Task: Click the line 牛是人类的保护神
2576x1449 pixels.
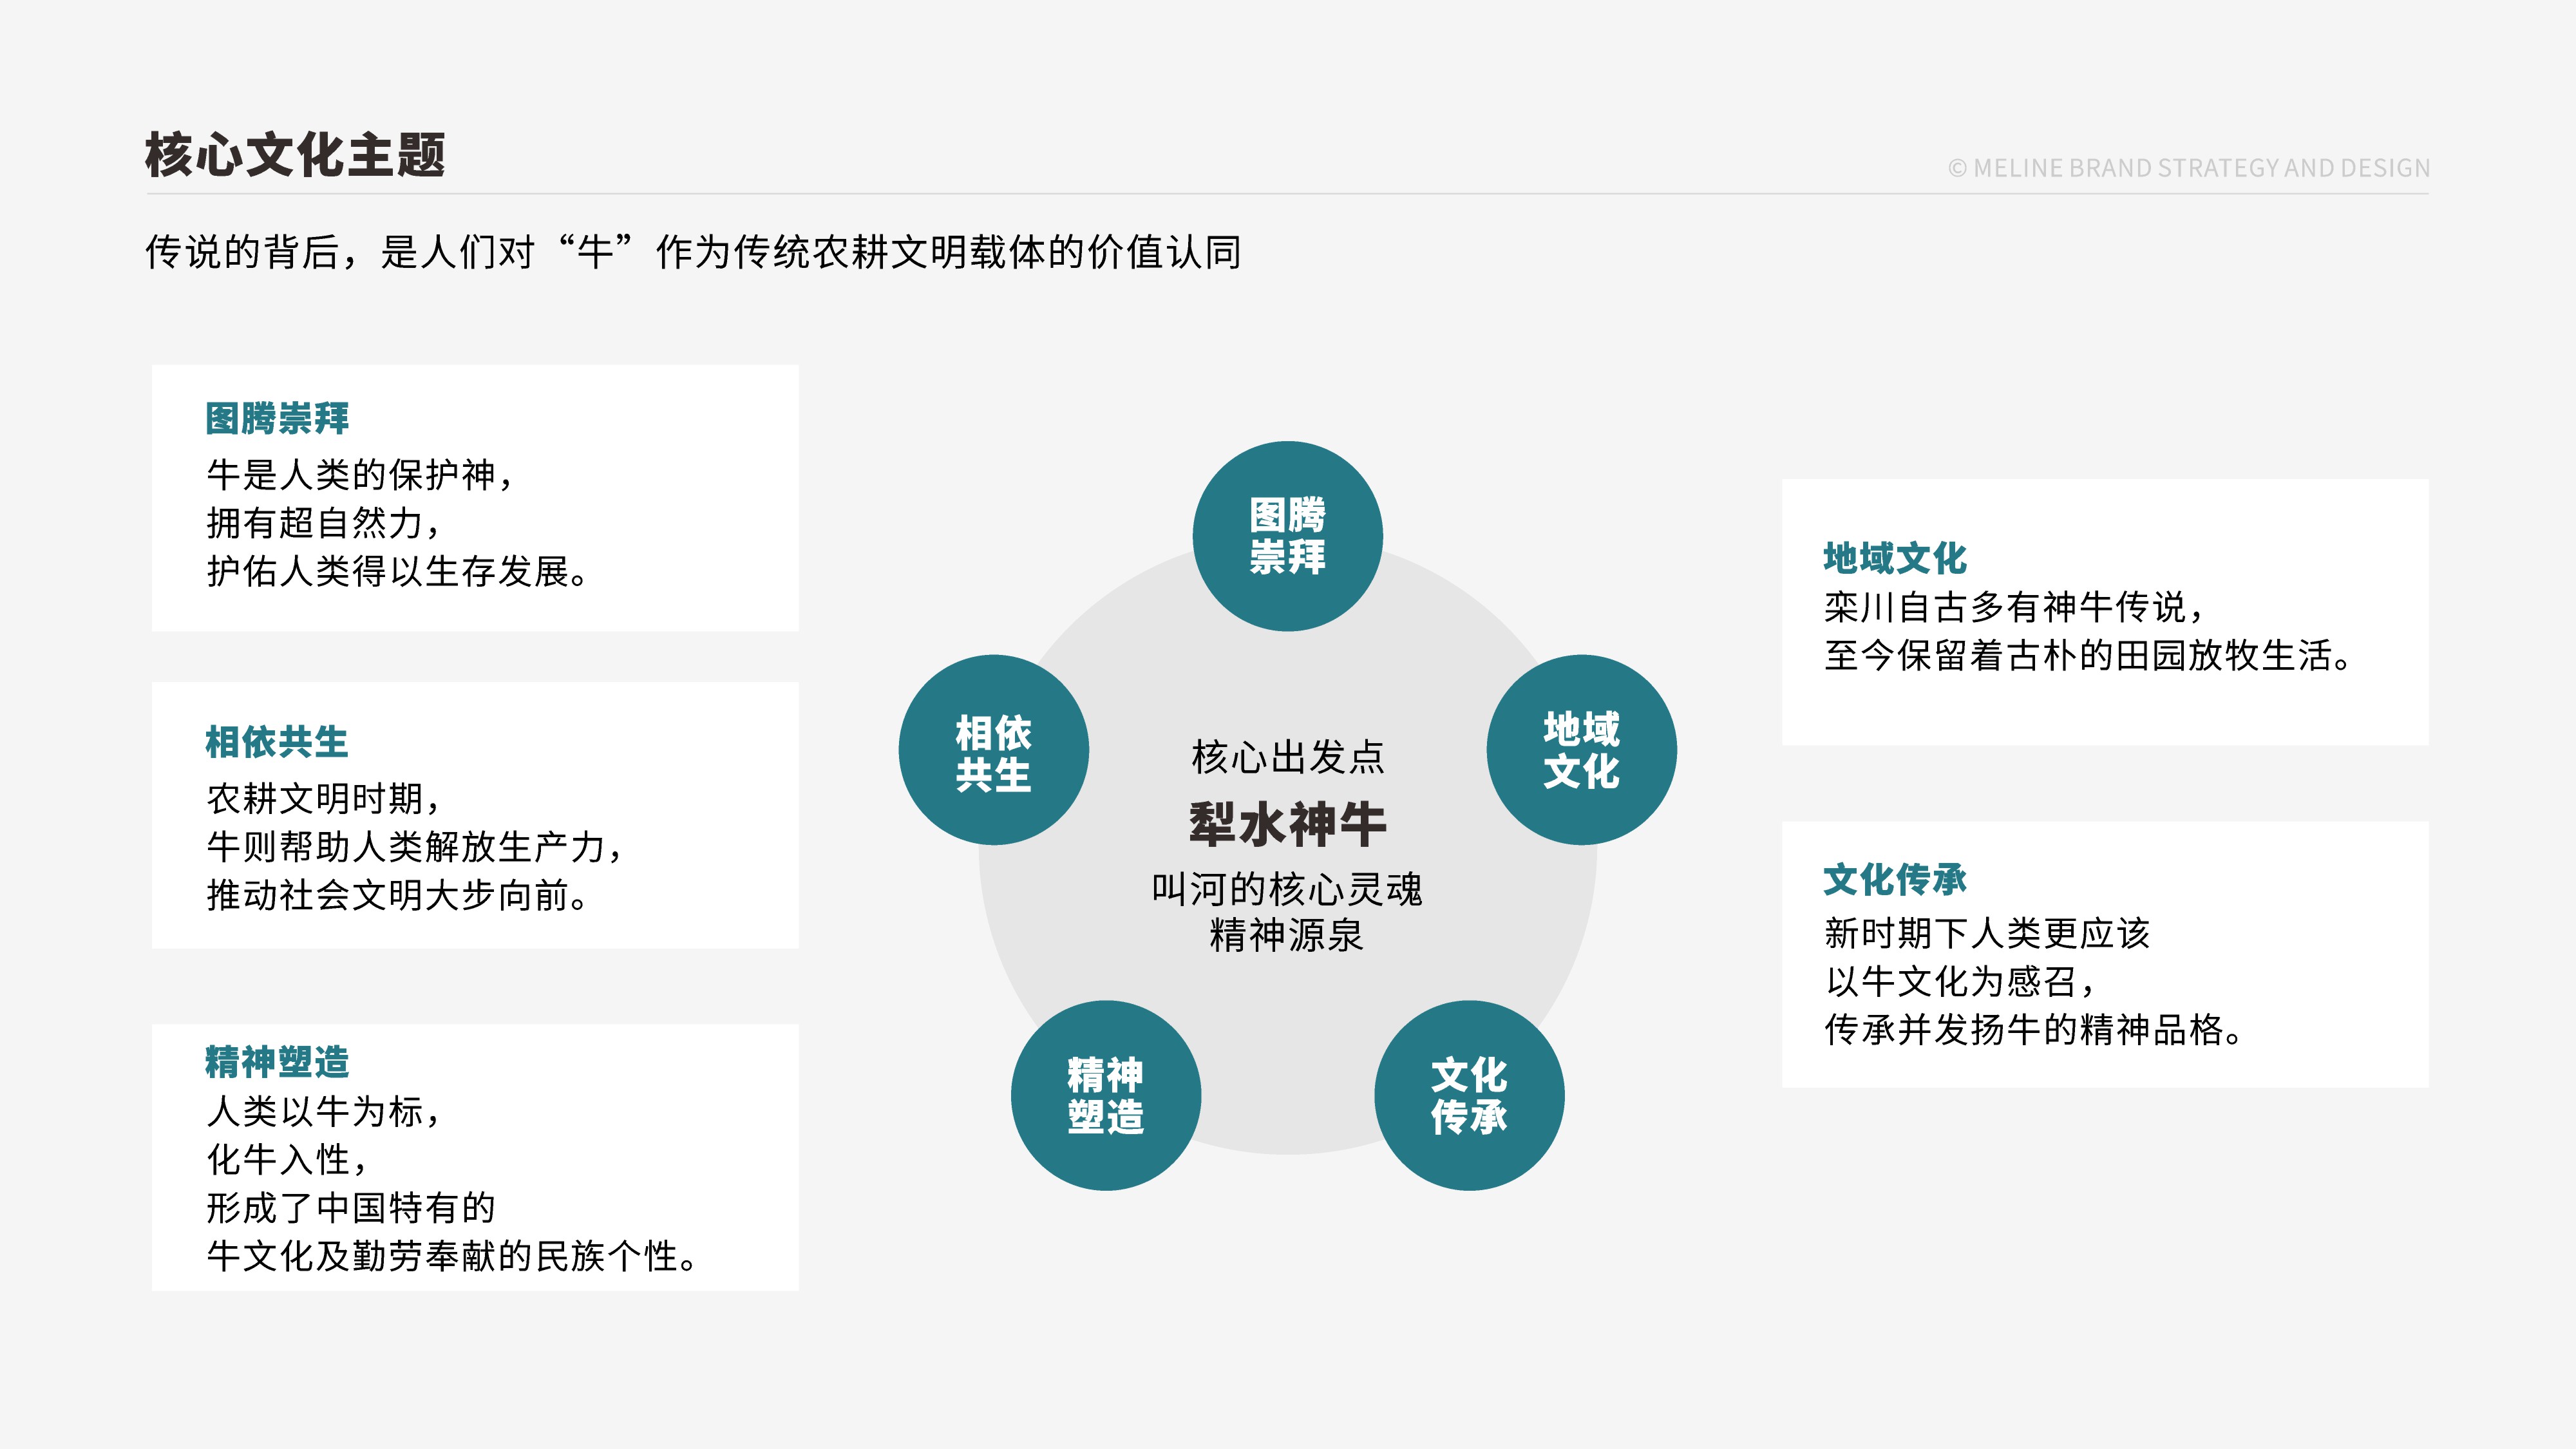Action: [360, 475]
